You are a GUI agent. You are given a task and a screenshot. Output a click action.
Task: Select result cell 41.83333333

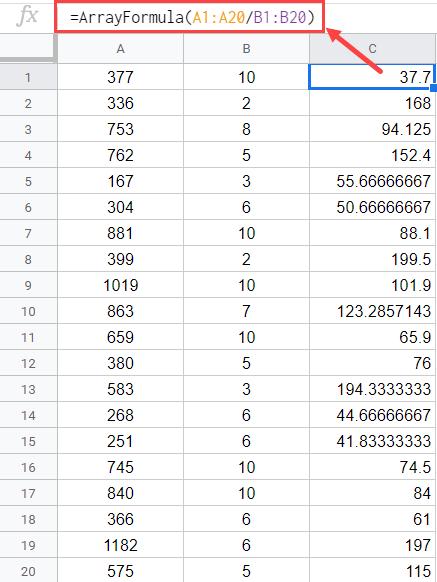point(372,441)
